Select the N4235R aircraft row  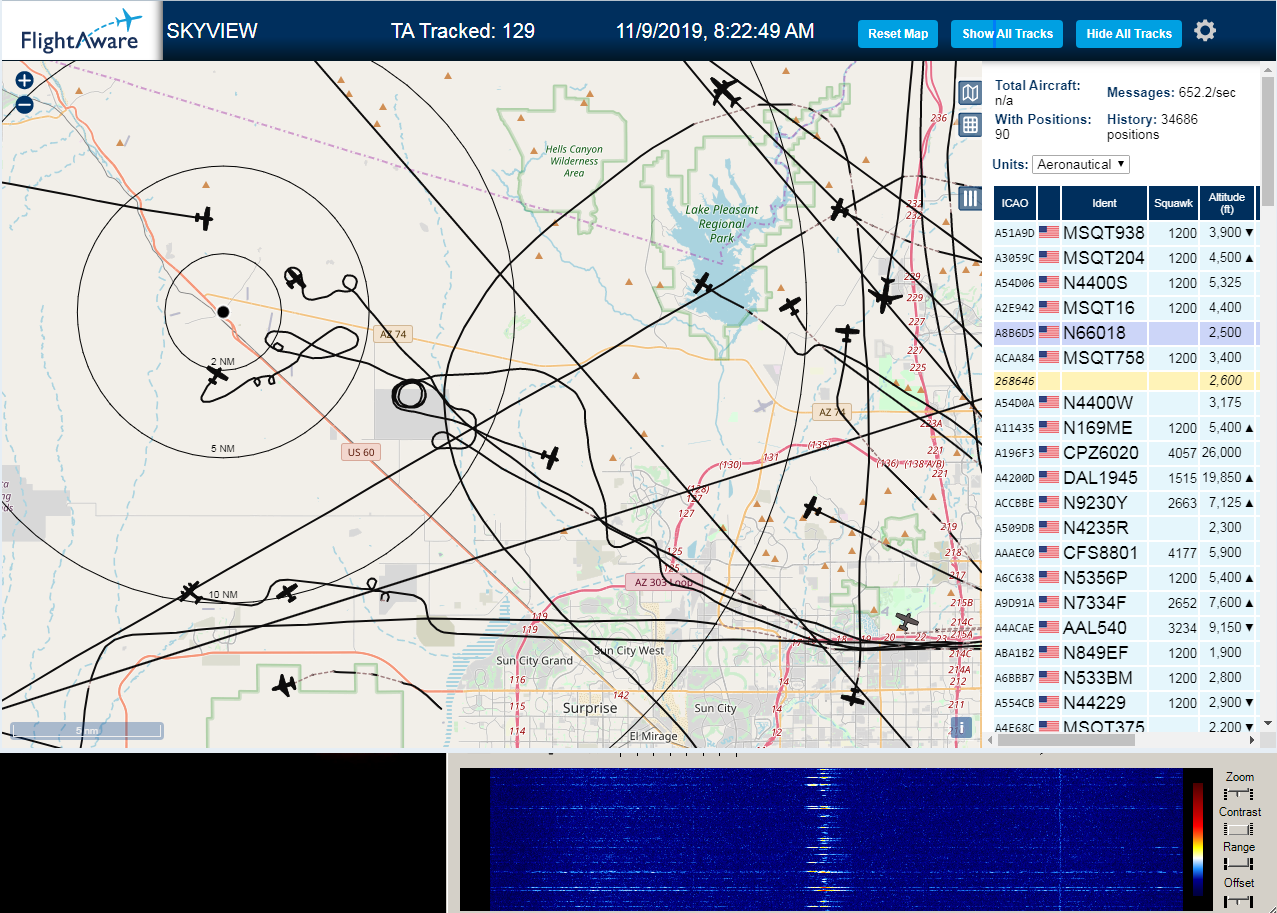(x=1125, y=527)
